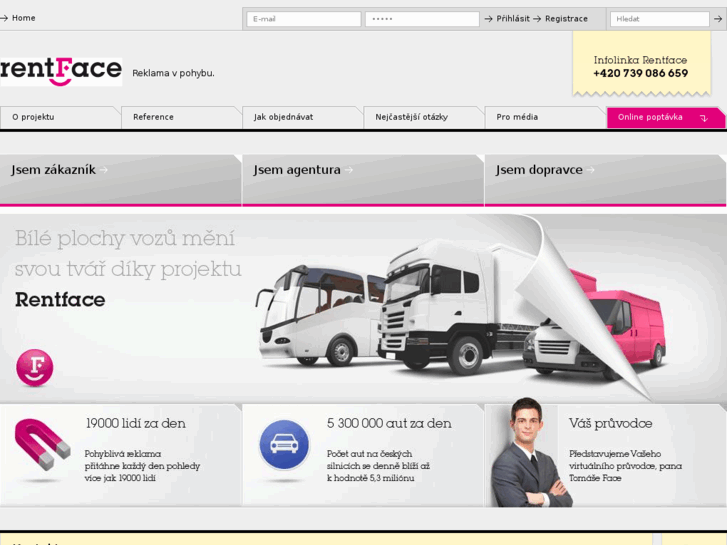Click the rentFace logo

tap(61, 71)
